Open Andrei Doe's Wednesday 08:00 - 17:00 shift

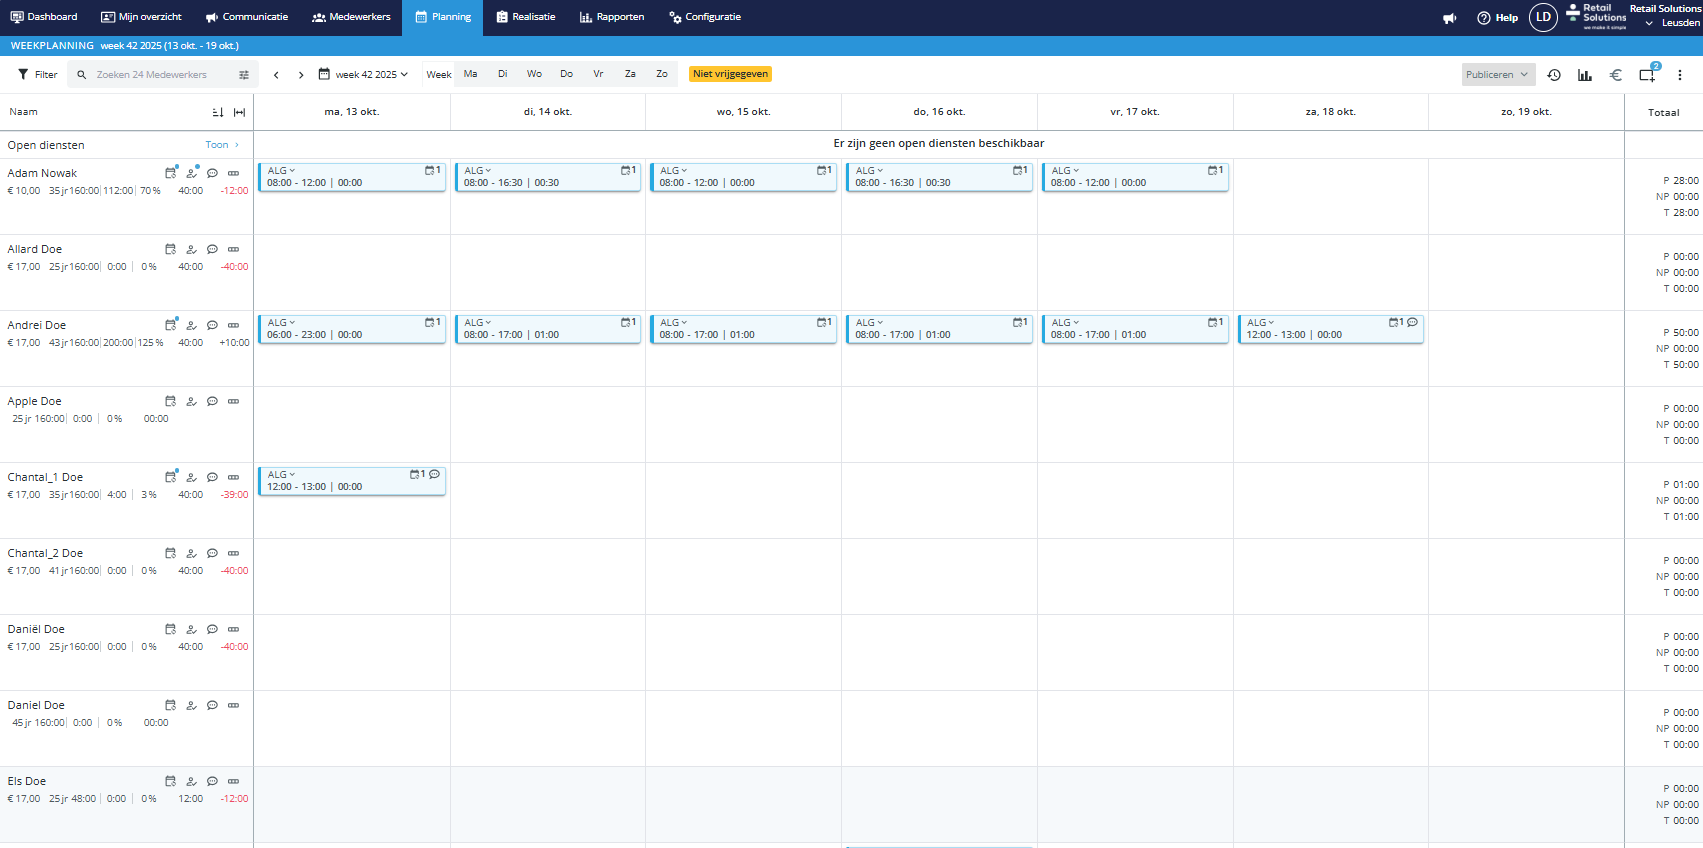click(743, 329)
